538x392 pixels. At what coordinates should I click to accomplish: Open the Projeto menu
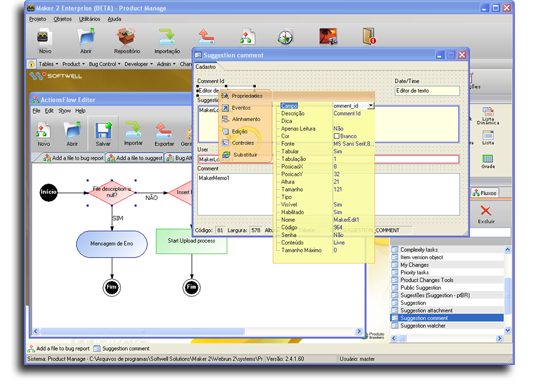(37, 19)
